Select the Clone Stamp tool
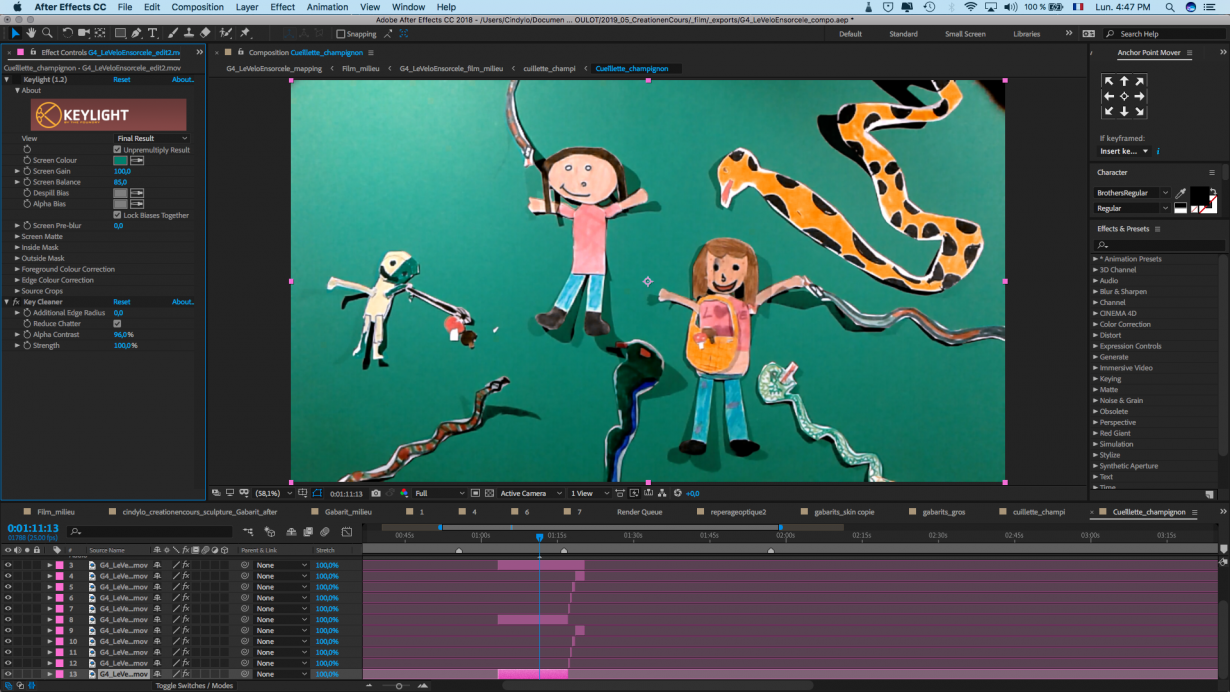The height and width of the screenshot is (692, 1230). (189, 33)
